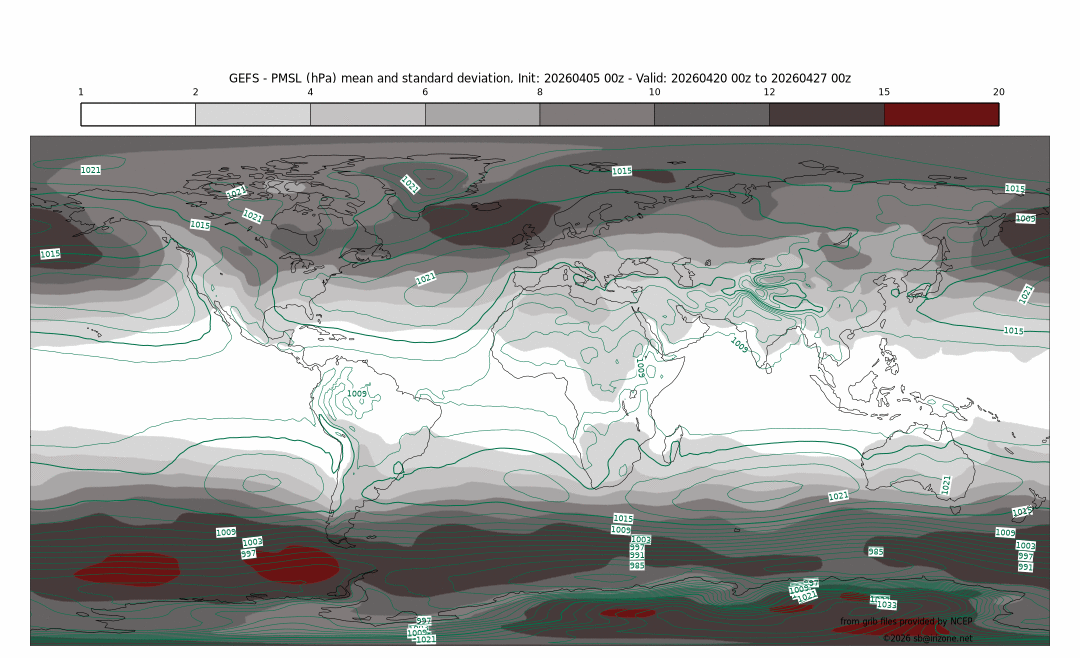Select the 1007 contour label over East Africa
The height and width of the screenshot is (658, 1080).
point(642,367)
